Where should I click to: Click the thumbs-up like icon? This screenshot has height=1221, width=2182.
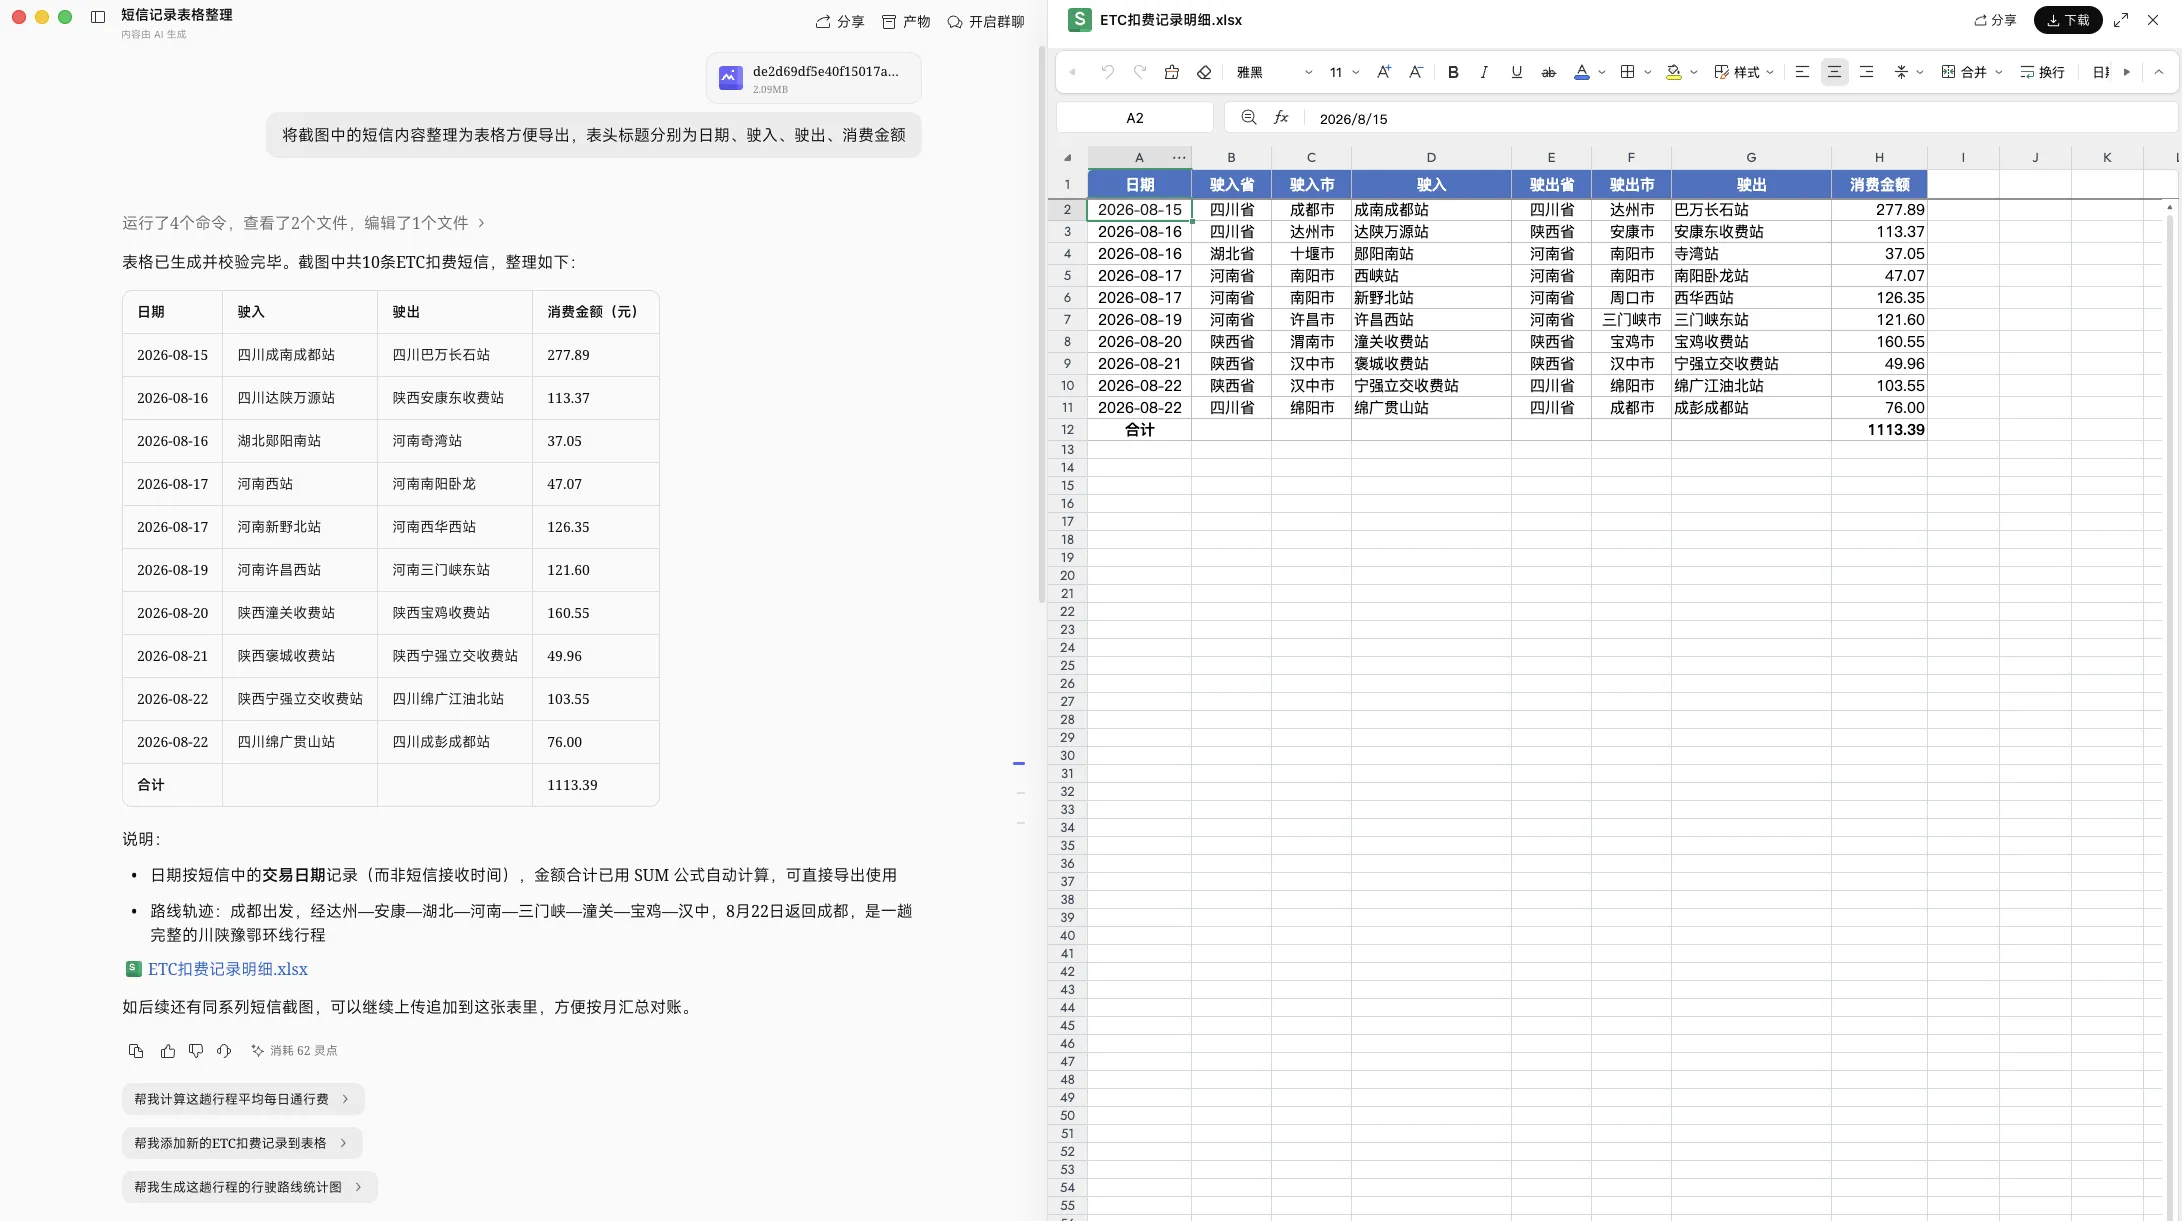[x=168, y=1051]
